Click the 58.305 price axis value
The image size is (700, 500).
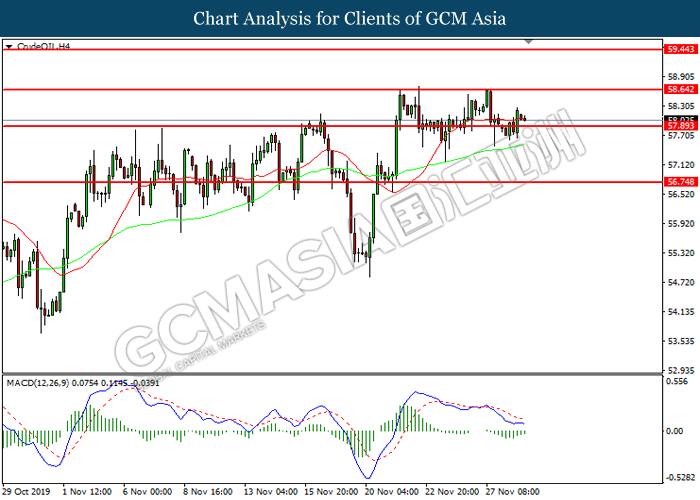tap(681, 106)
